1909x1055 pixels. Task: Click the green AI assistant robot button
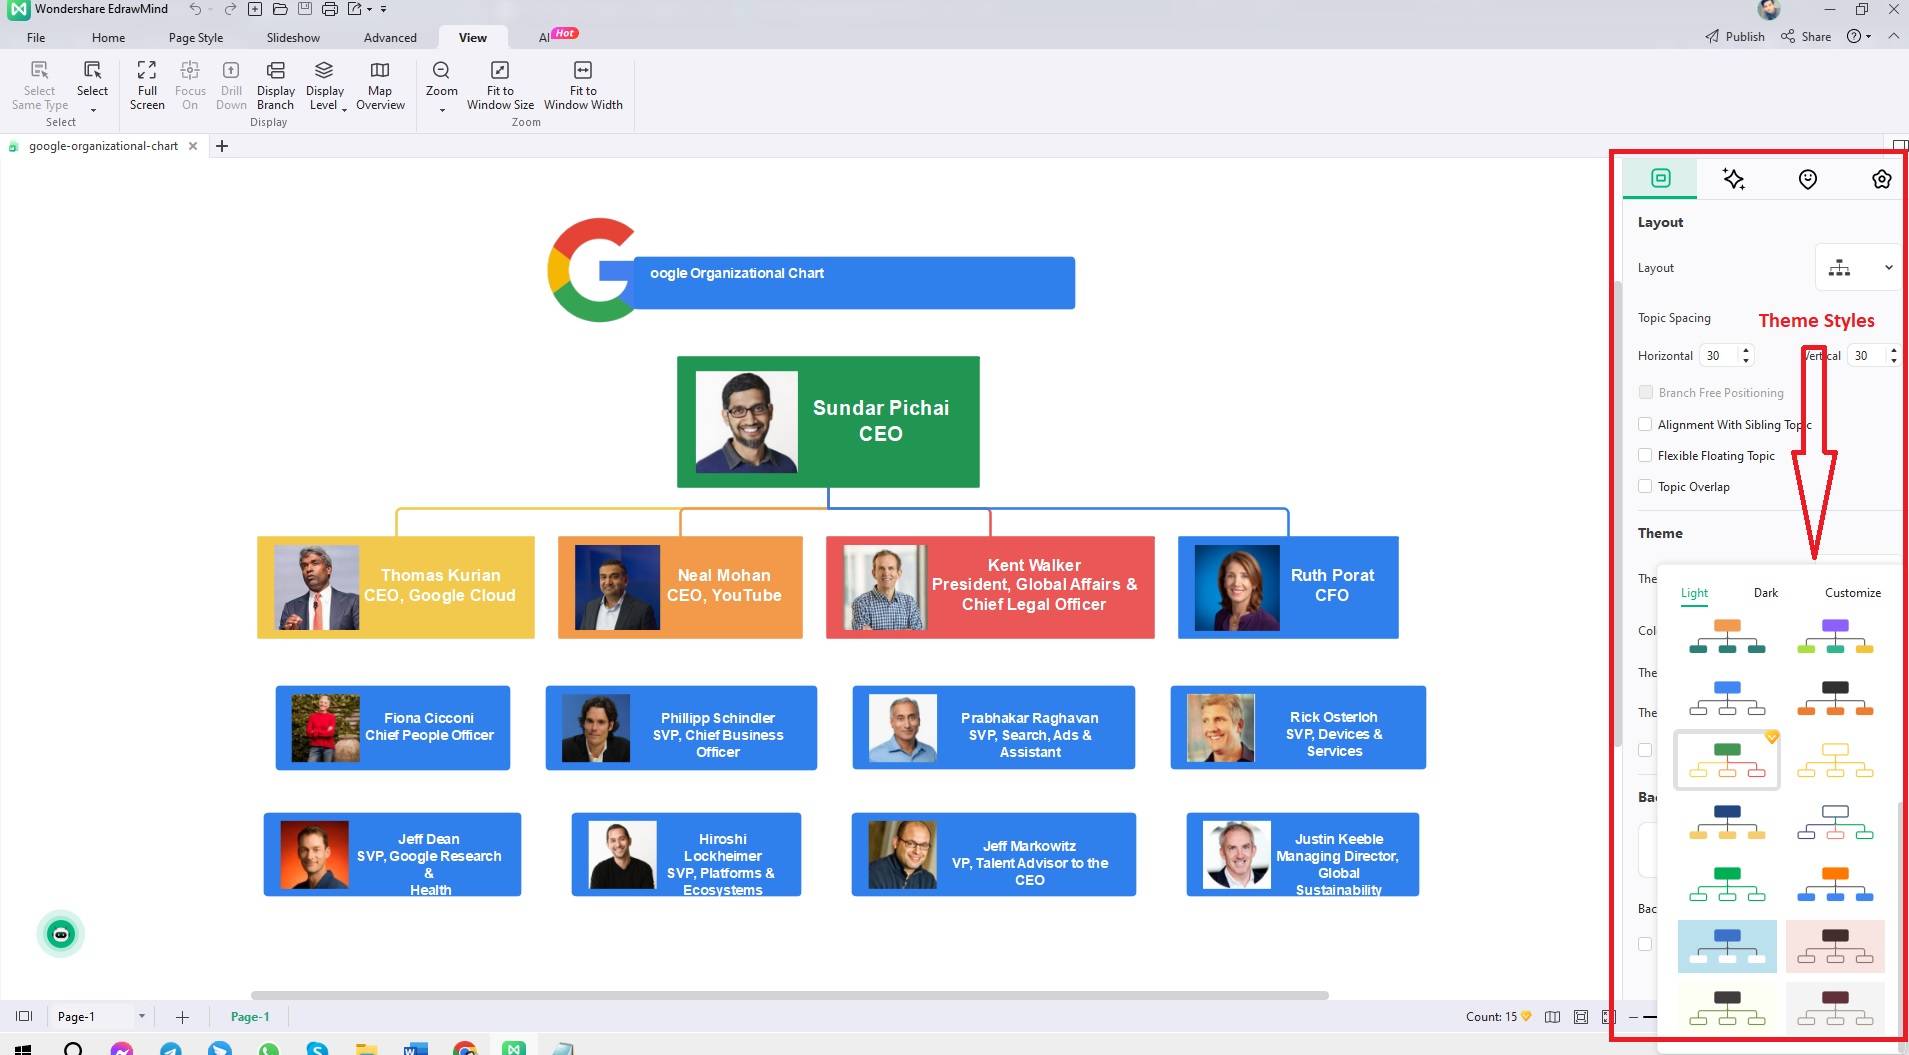[61, 934]
